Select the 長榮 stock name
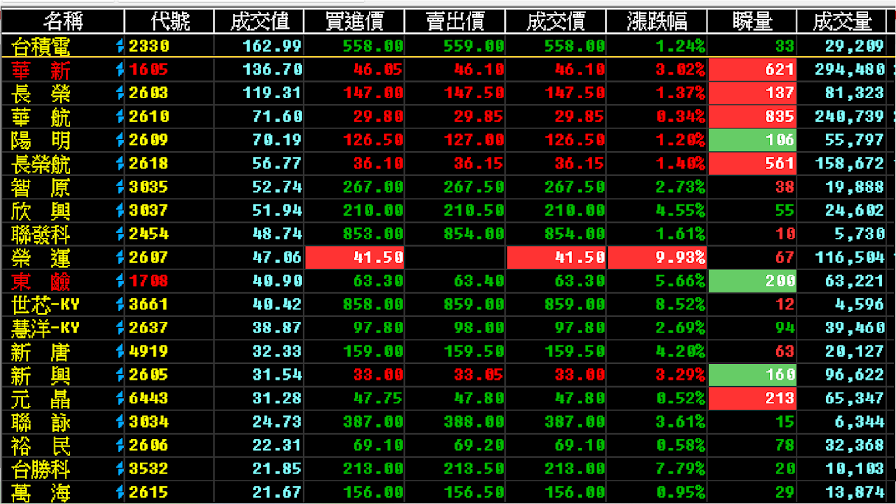 coord(41,94)
